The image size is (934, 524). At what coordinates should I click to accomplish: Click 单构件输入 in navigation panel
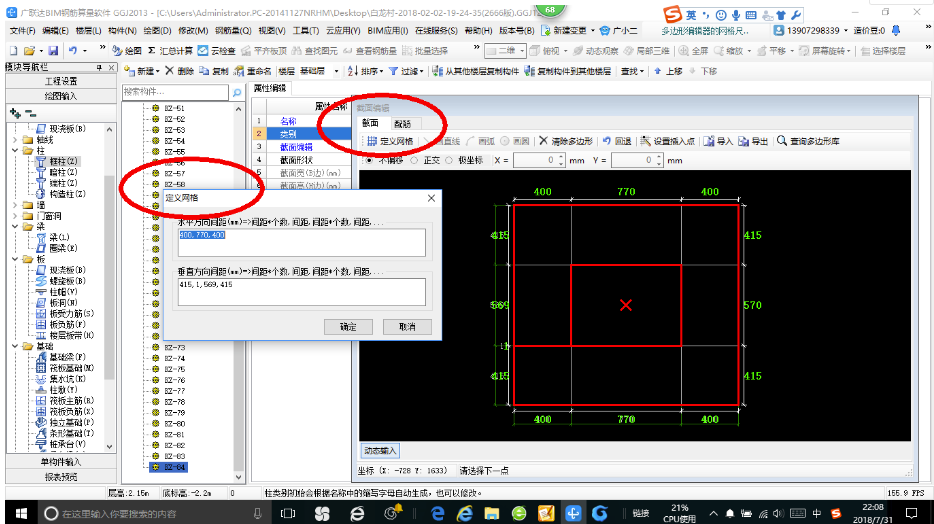click(x=61, y=461)
